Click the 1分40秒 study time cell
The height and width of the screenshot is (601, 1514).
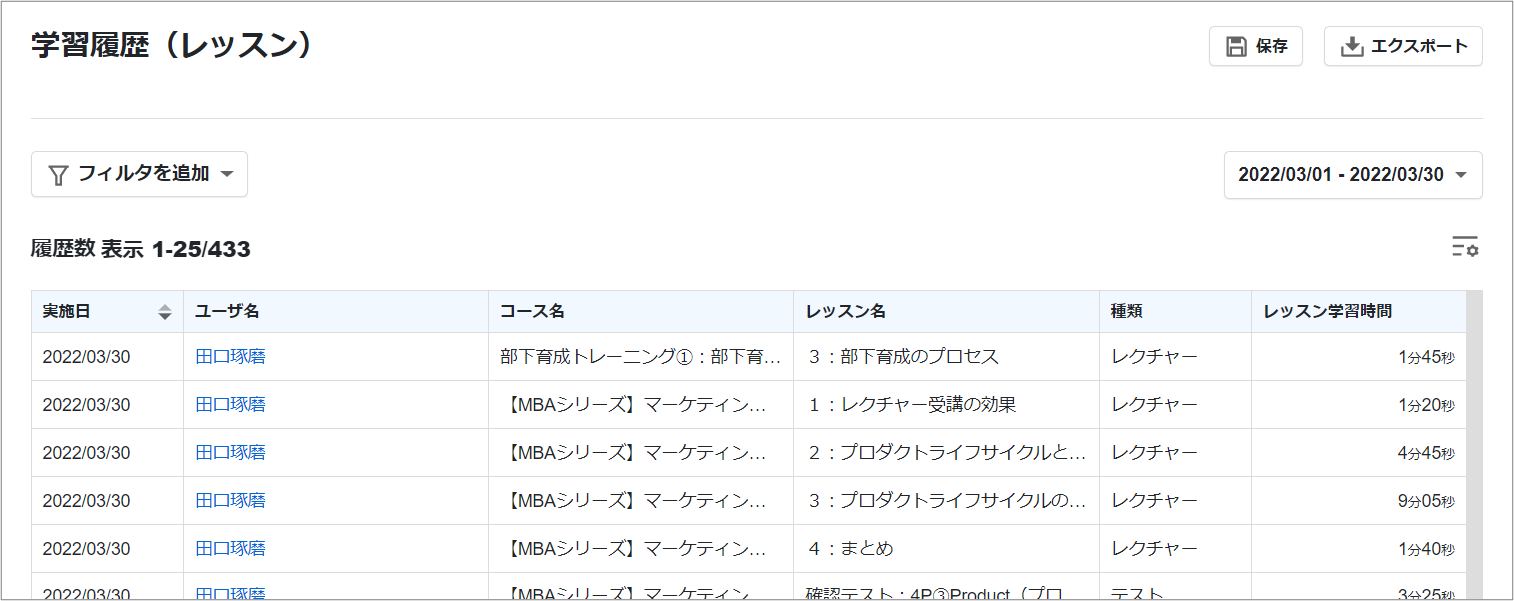(x=1359, y=549)
